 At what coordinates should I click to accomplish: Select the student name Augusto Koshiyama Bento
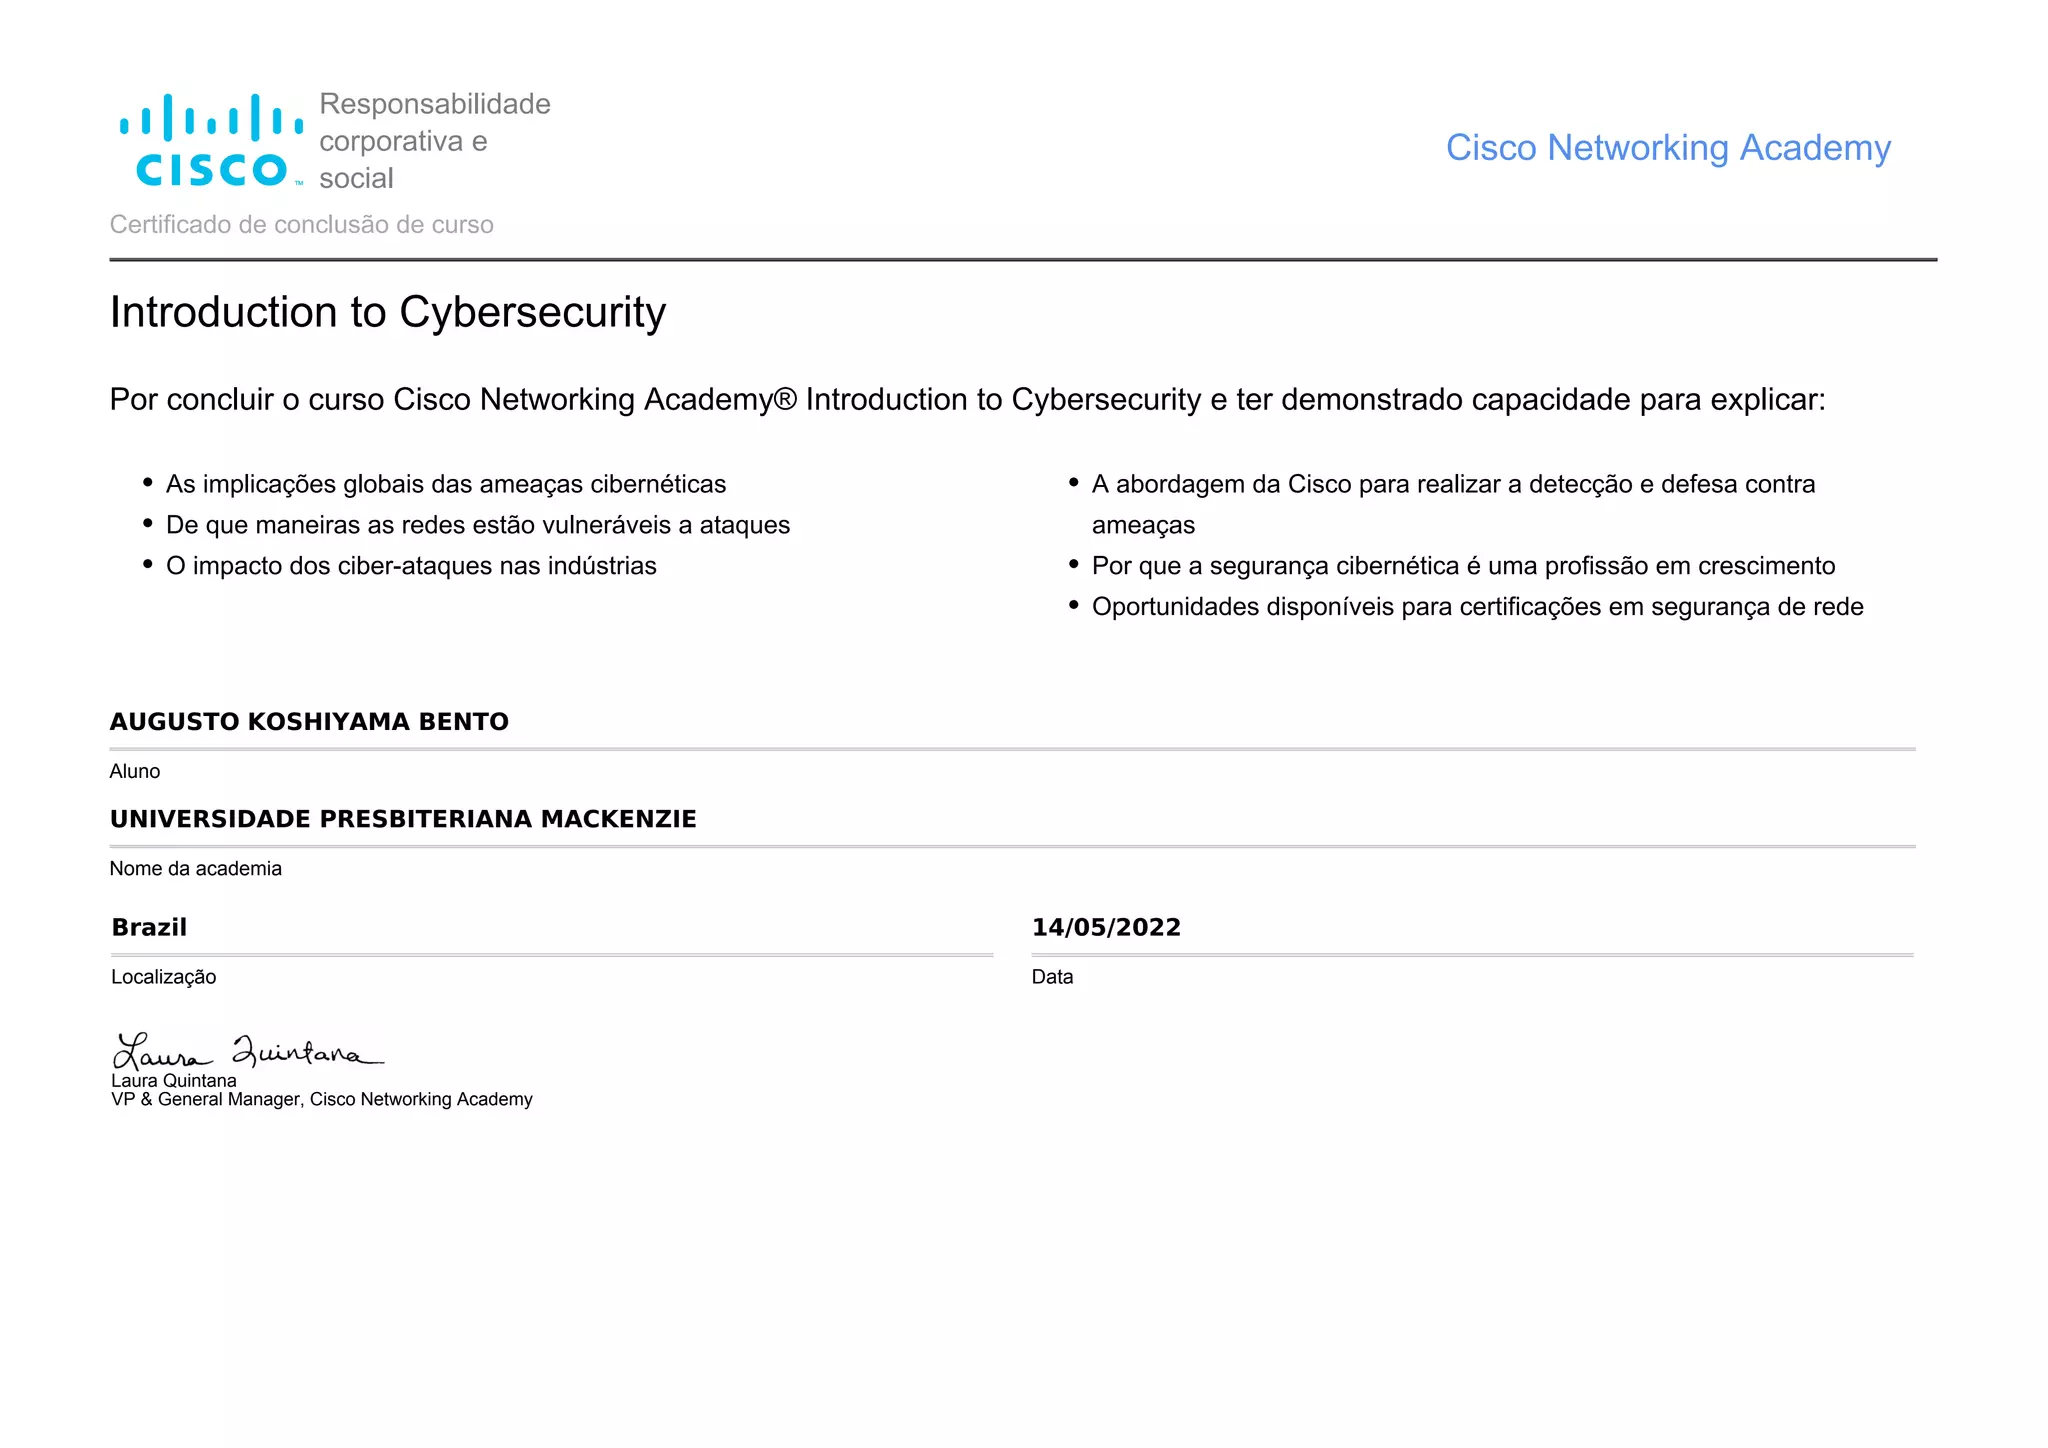click(x=309, y=722)
